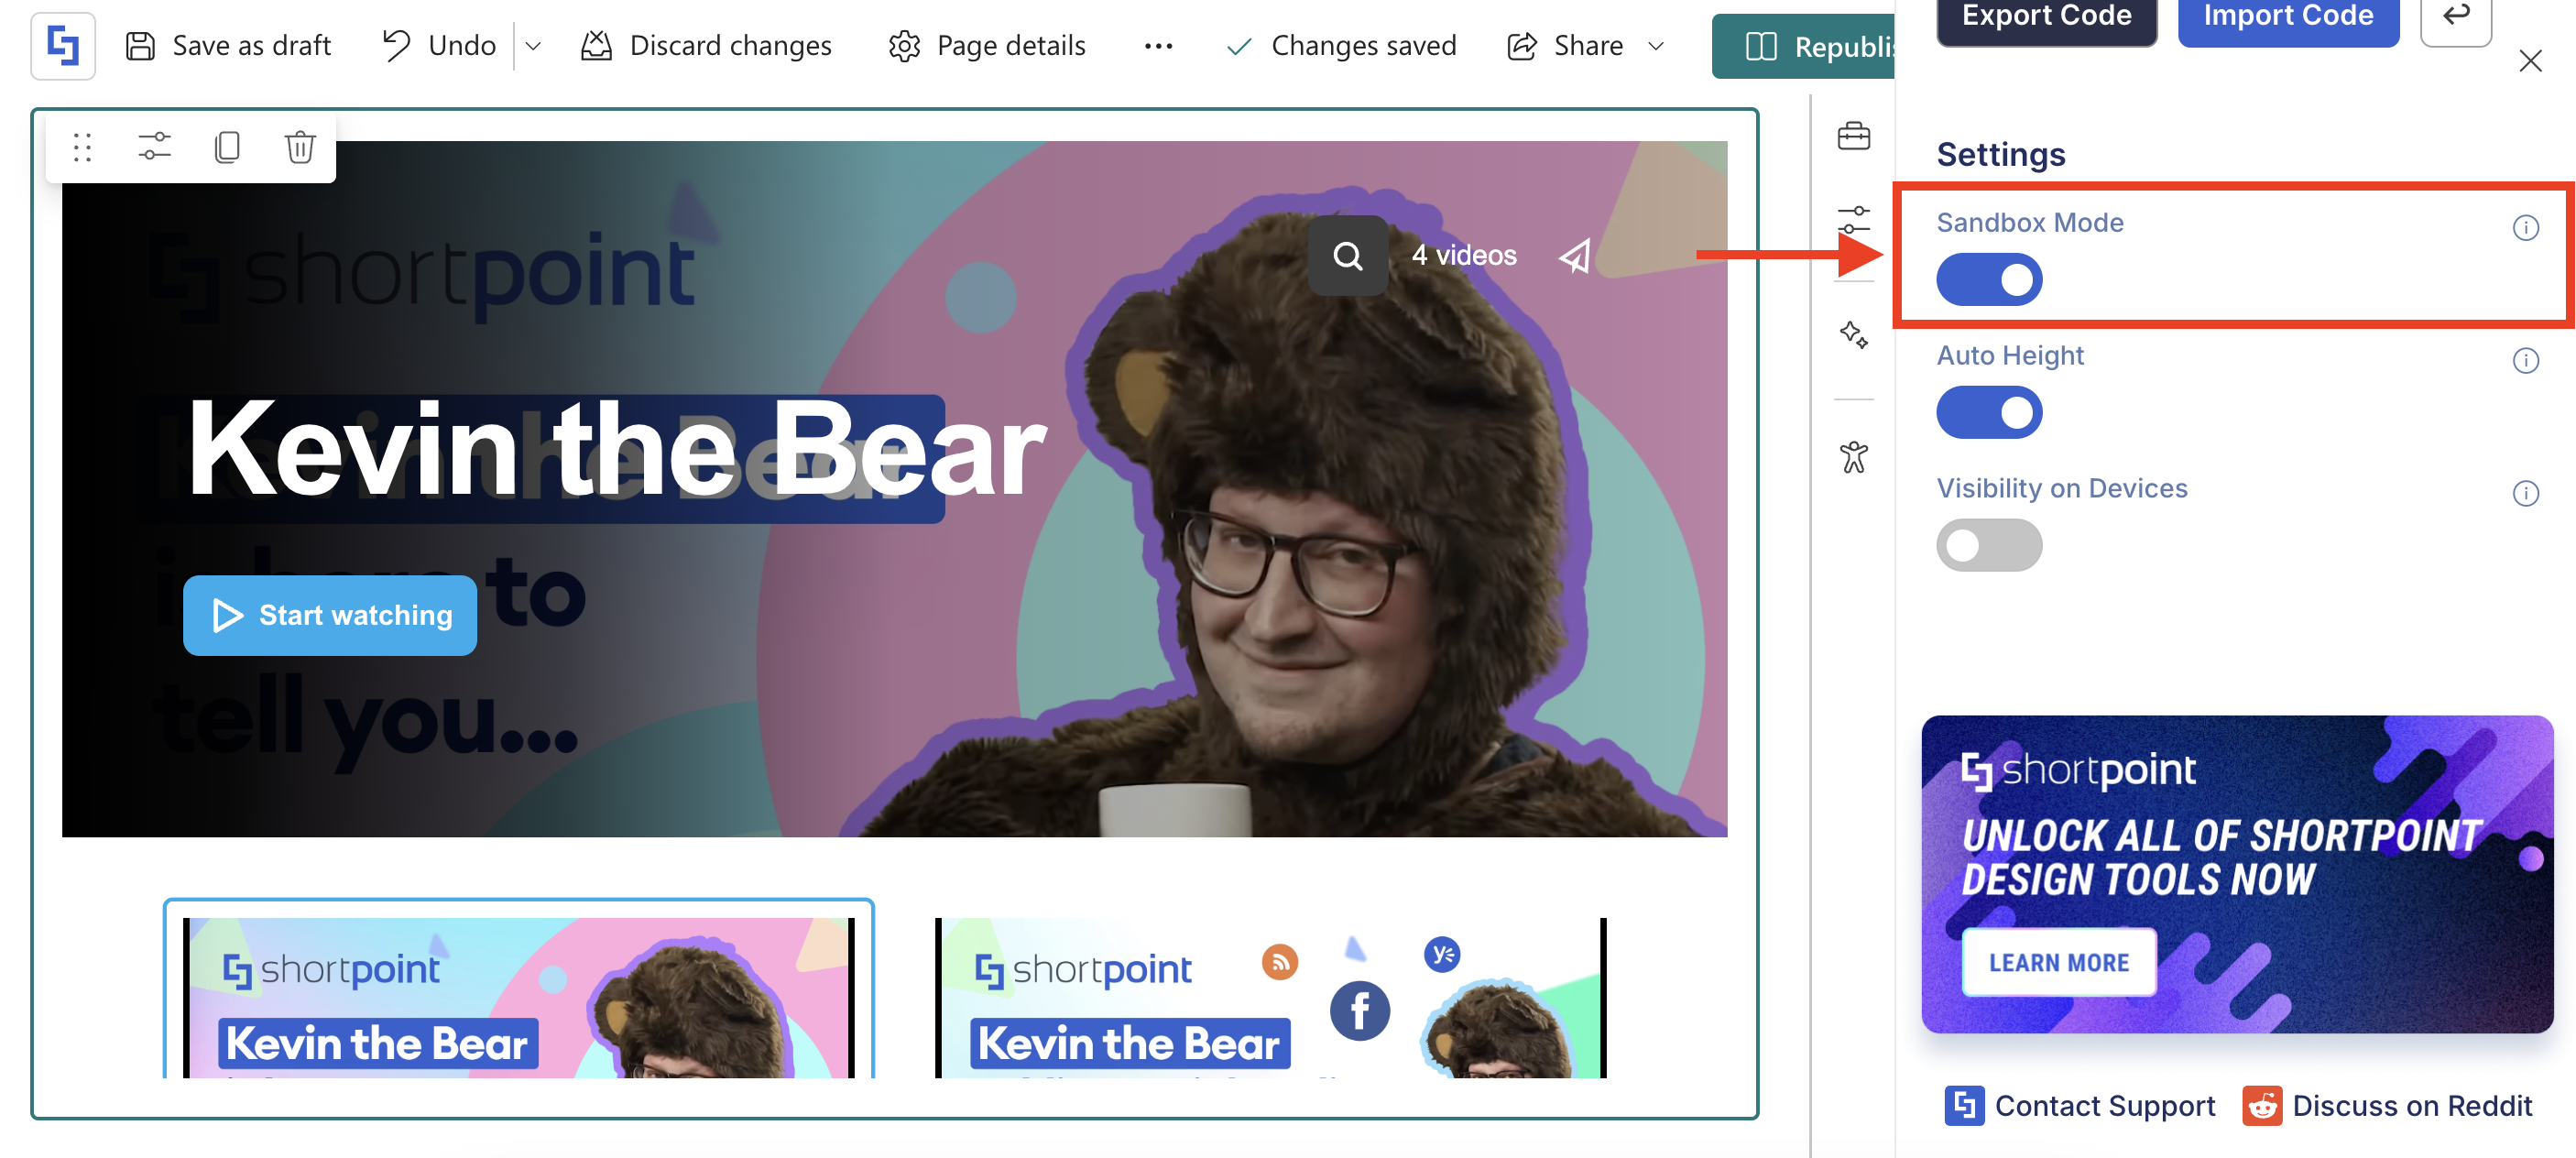The image size is (2576, 1158).
Task: Disable the Sandbox Mode toggle
Action: (x=1988, y=280)
